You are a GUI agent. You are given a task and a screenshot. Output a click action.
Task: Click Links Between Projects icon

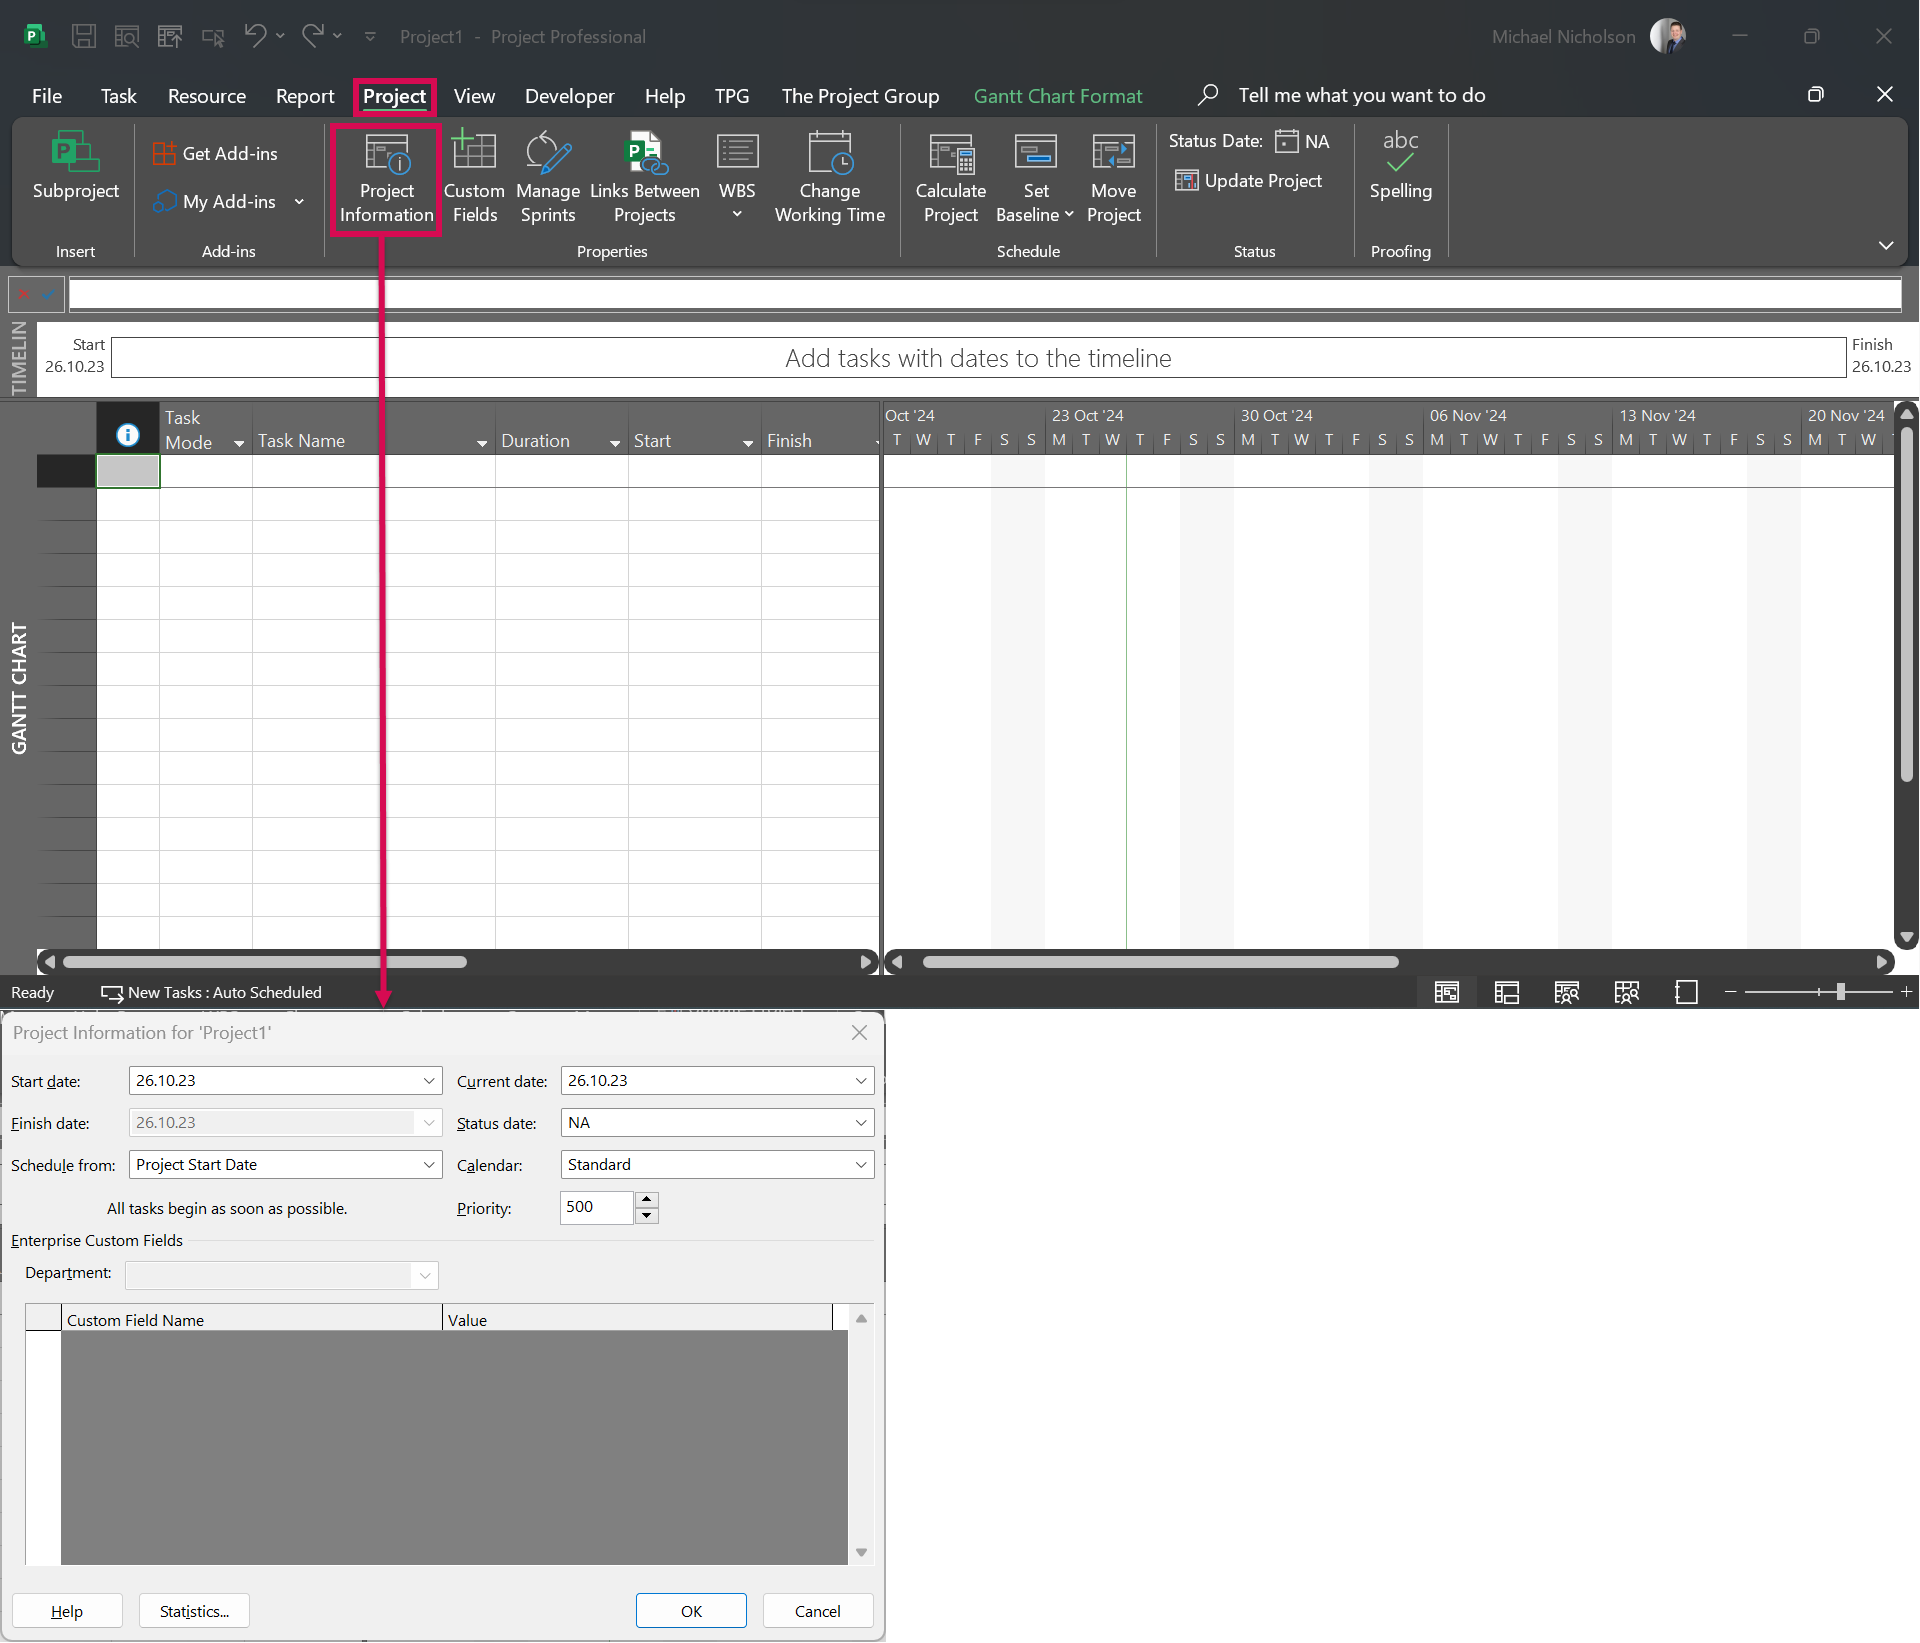(644, 177)
